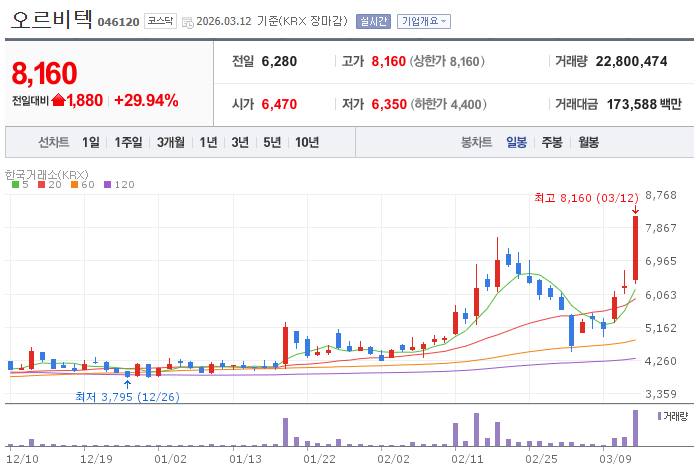Select the 5년 line chart tab
This screenshot has width=694, height=475.
tap(272, 142)
